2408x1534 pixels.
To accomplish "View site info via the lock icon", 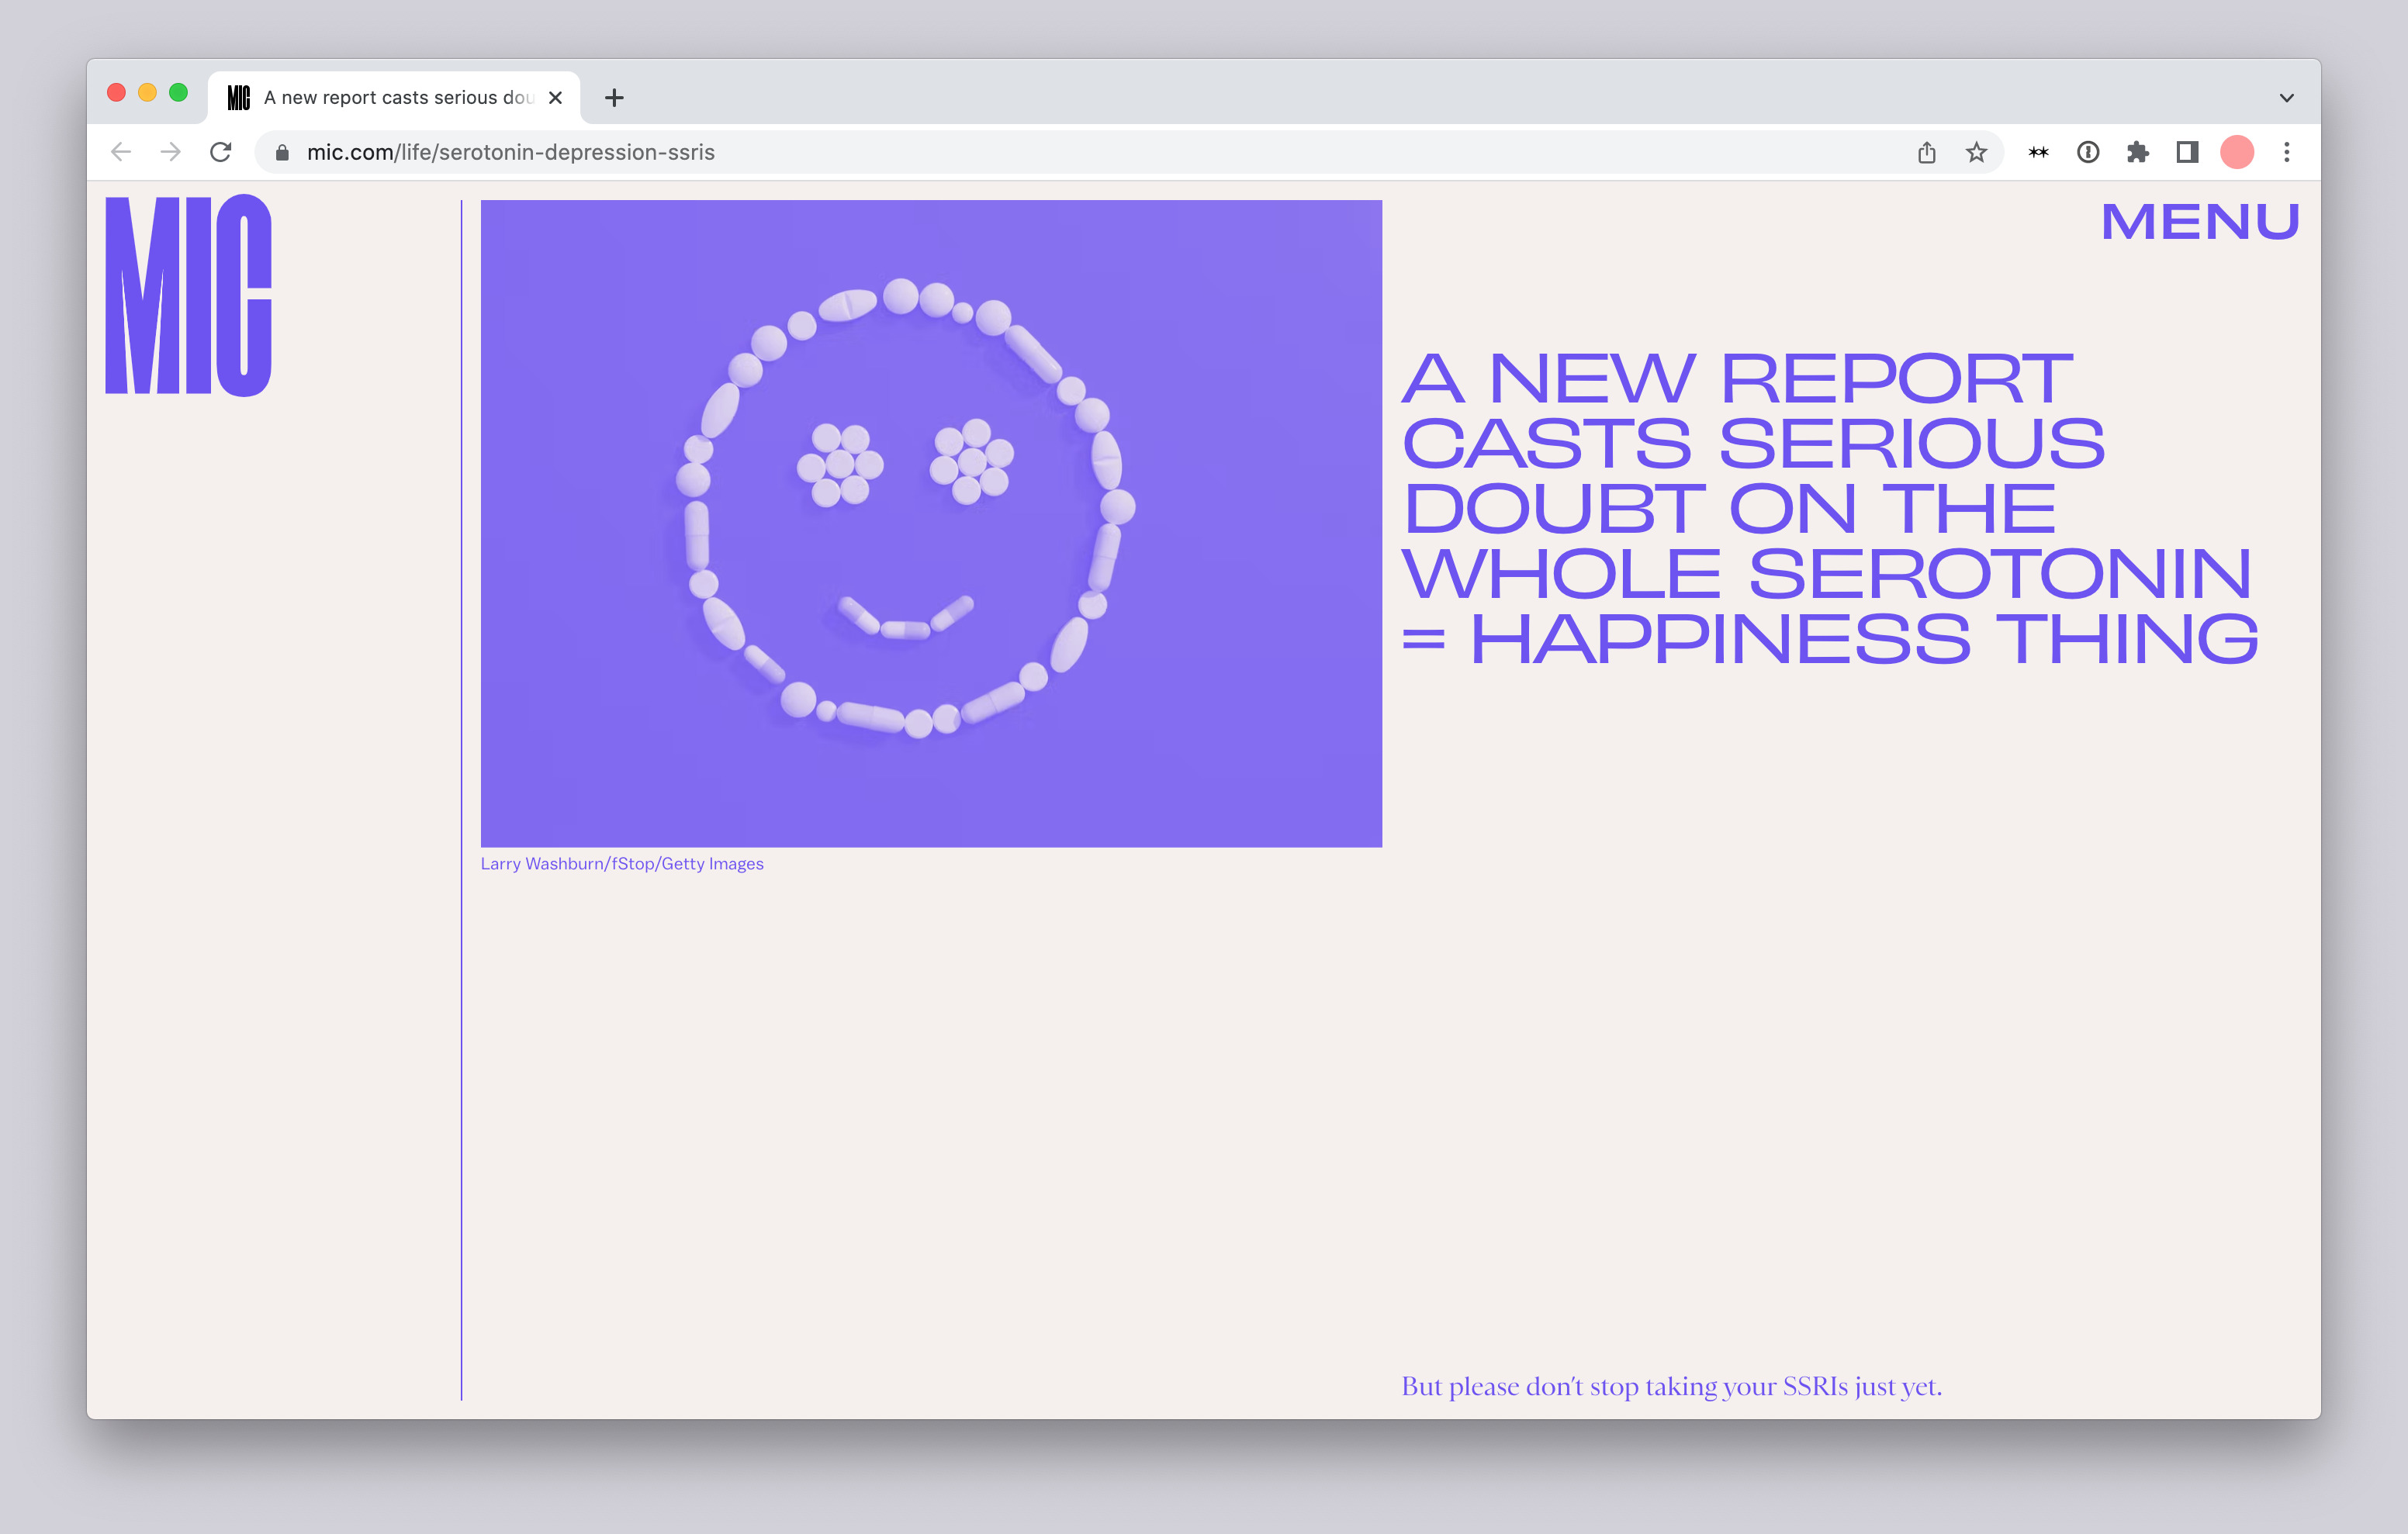I will (x=283, y=152).
